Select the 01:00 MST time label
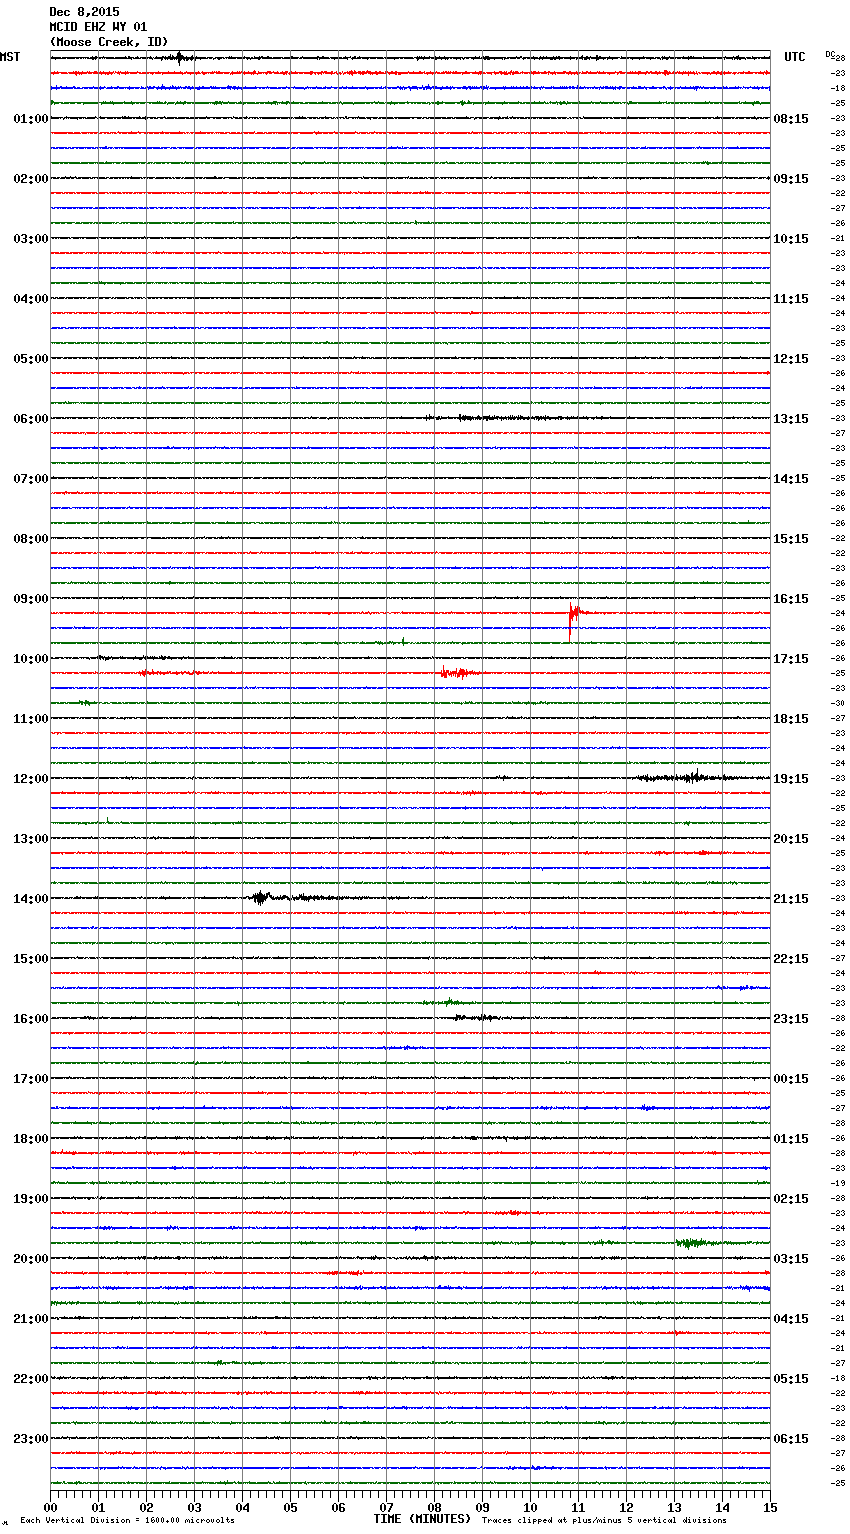850x1534 pixels. [x=31, y=119]
